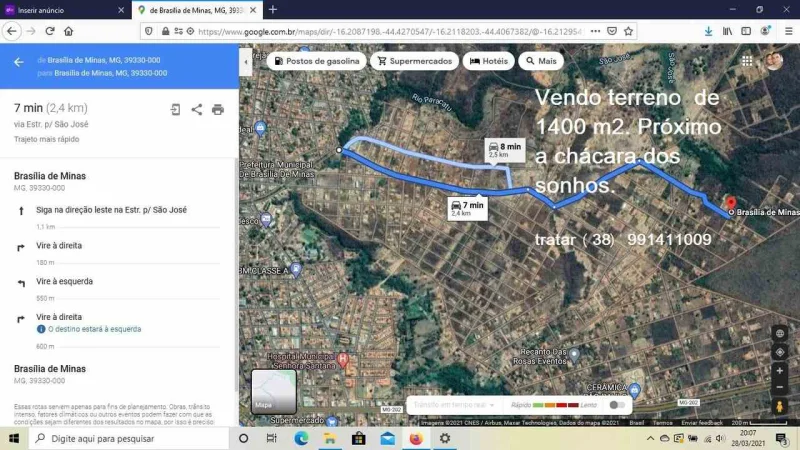Click the 'via Estr. p/ São José' route summary

(x=51, y=124)
